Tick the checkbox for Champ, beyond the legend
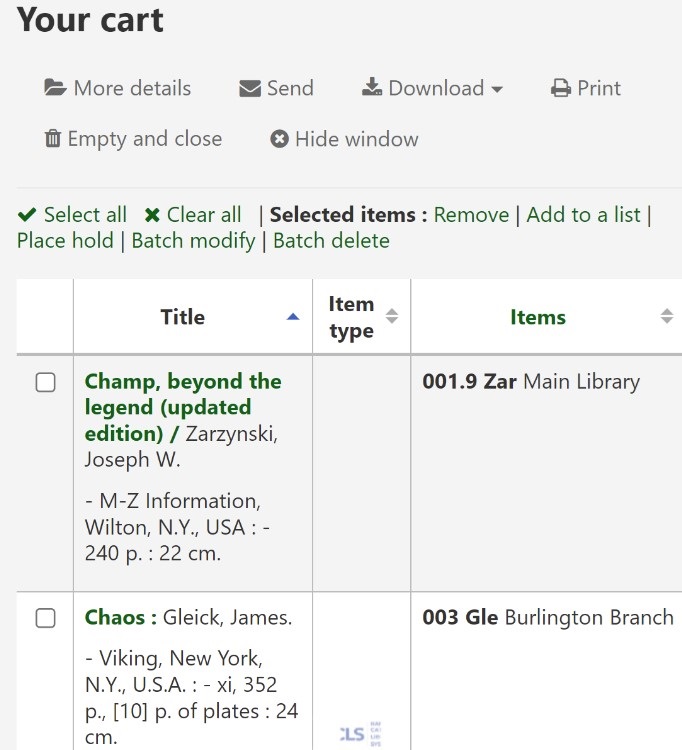 [x=46, y=382]
